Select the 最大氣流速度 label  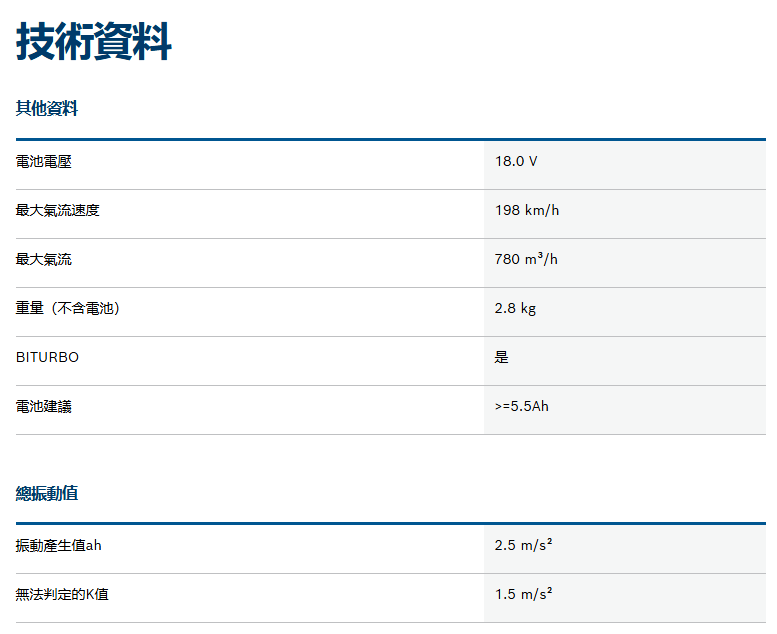pos(57,210)
